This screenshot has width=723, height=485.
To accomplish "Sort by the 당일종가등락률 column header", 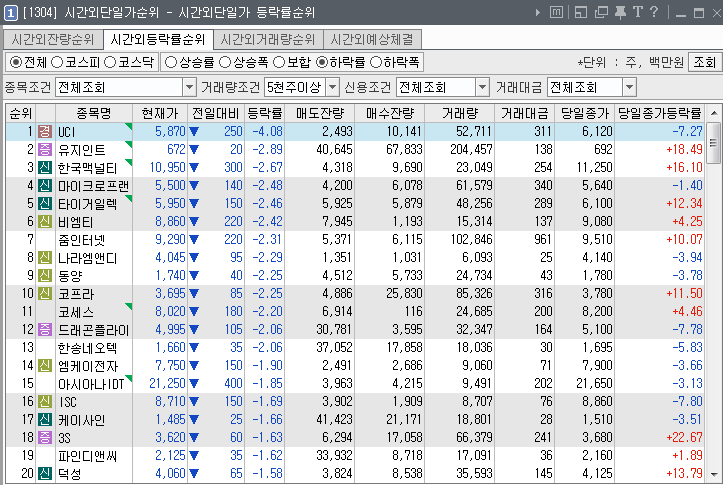I will (x=659, y=113).
